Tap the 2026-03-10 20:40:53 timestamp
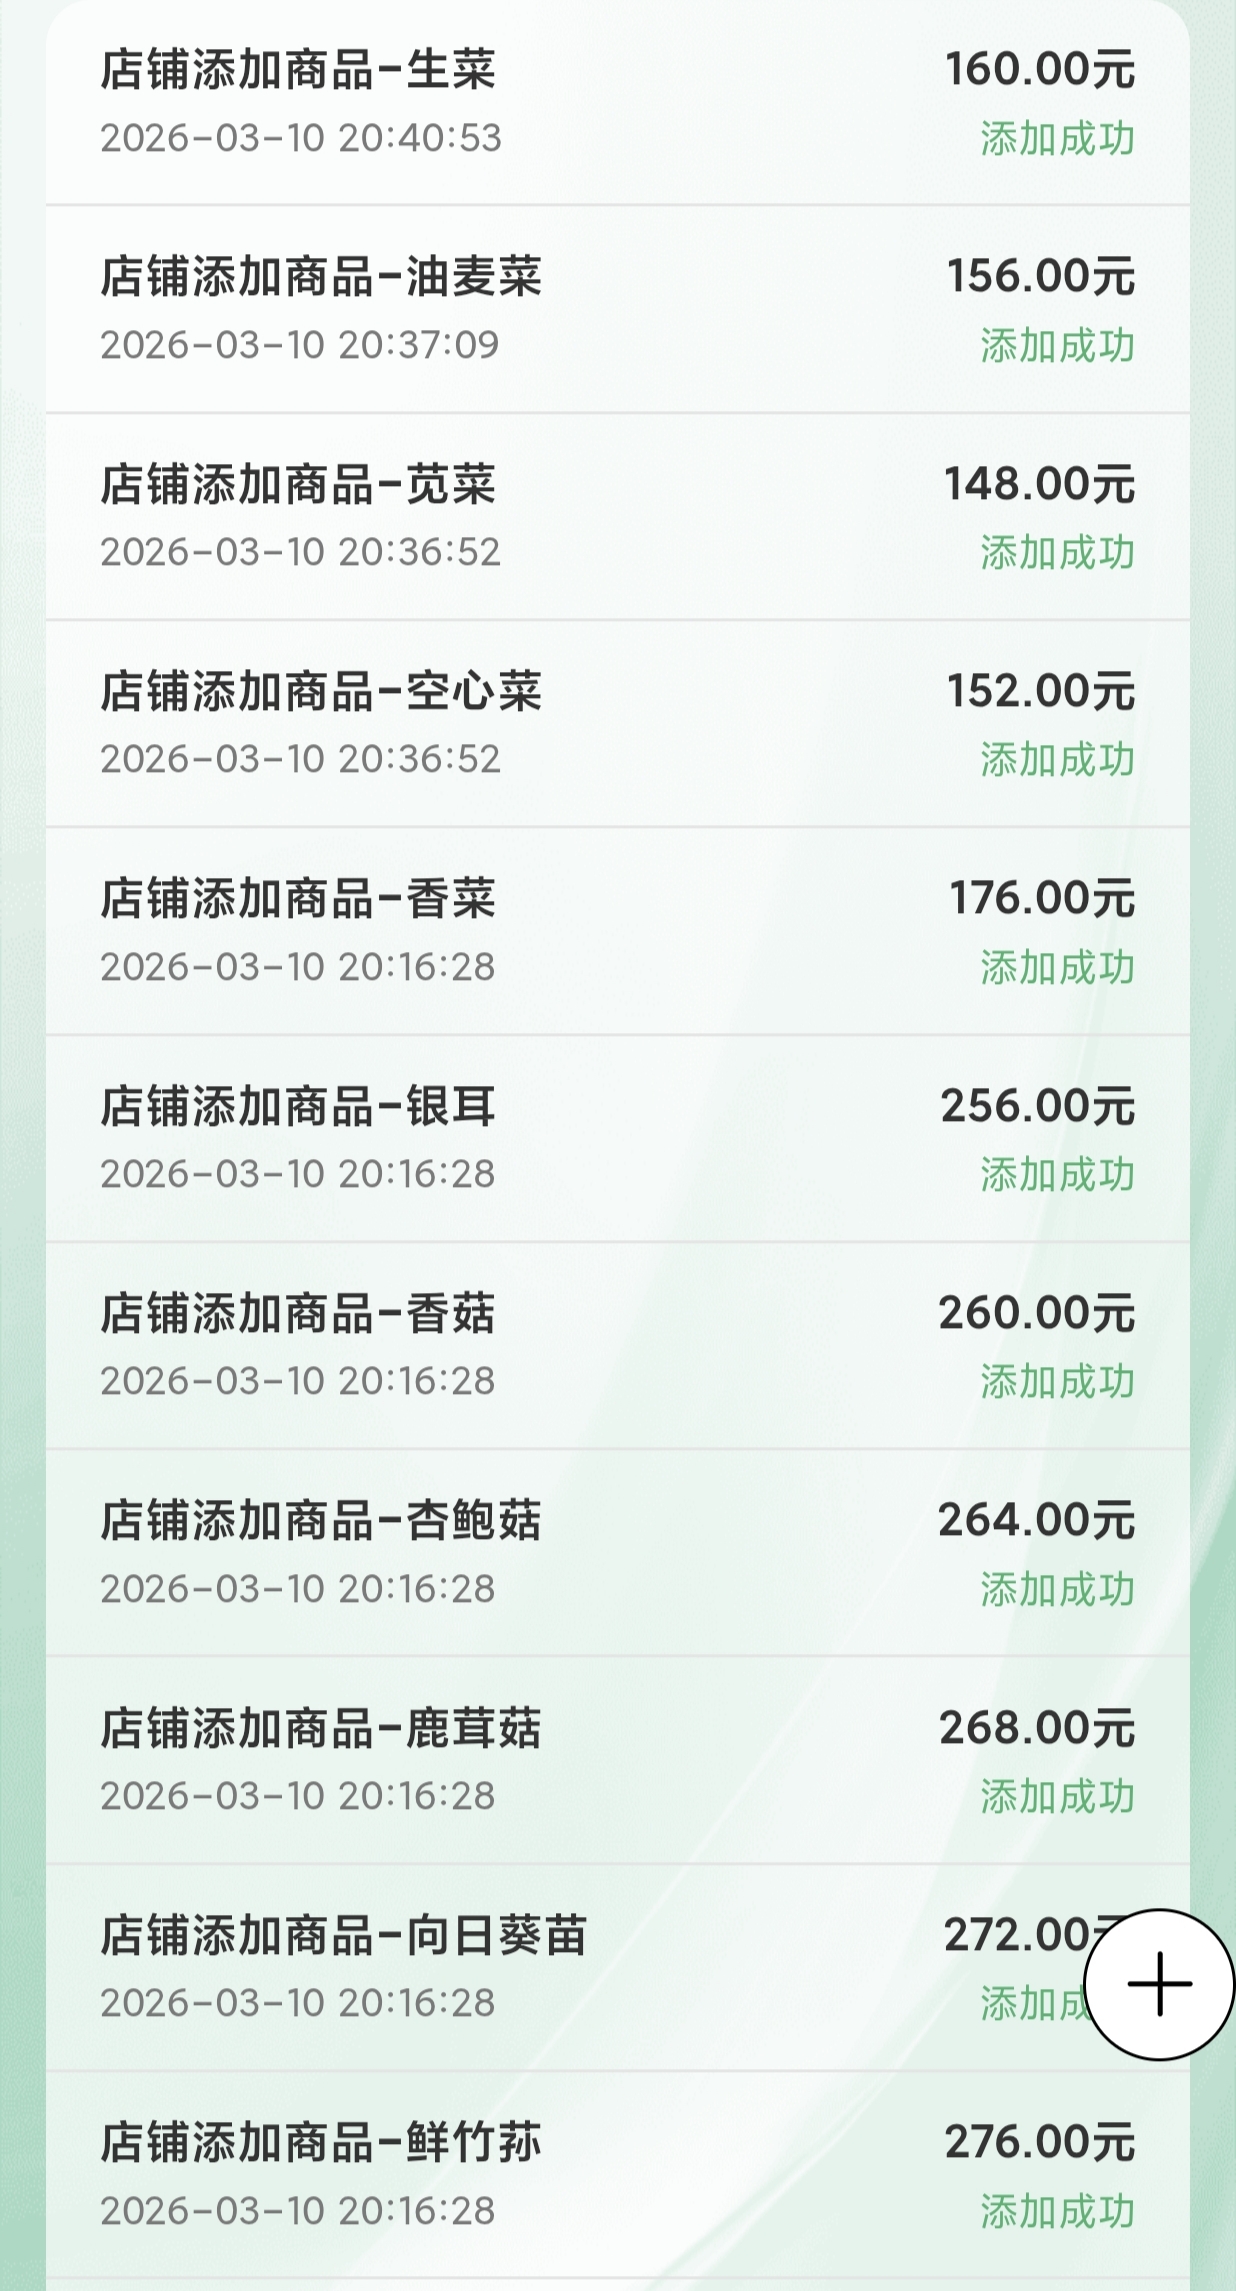Image resolution: width=1236 pixels, height=2291 pixels. 300,138
